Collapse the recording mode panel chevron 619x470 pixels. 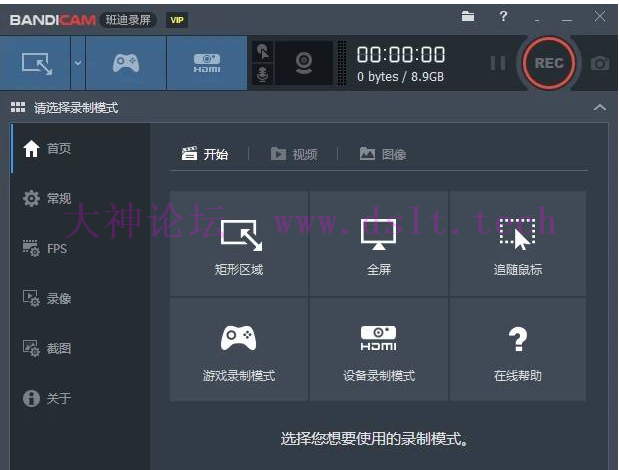click(x=599, y=107)
